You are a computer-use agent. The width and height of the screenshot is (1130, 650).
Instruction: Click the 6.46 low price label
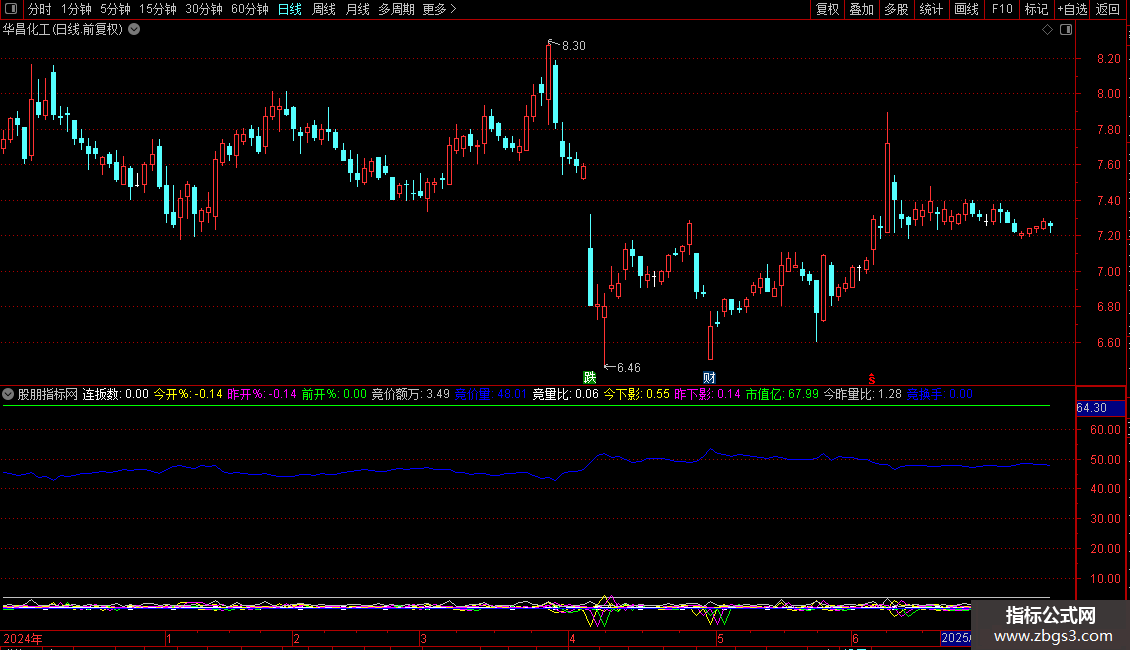coord(628,368)
